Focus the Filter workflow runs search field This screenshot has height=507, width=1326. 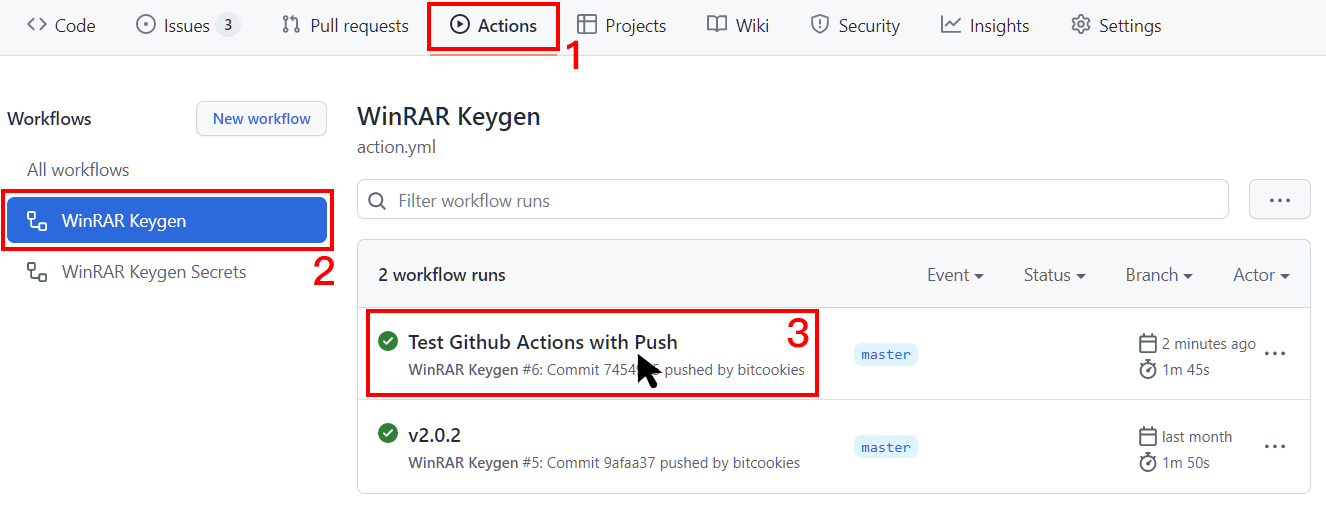(x=800, y=201)
